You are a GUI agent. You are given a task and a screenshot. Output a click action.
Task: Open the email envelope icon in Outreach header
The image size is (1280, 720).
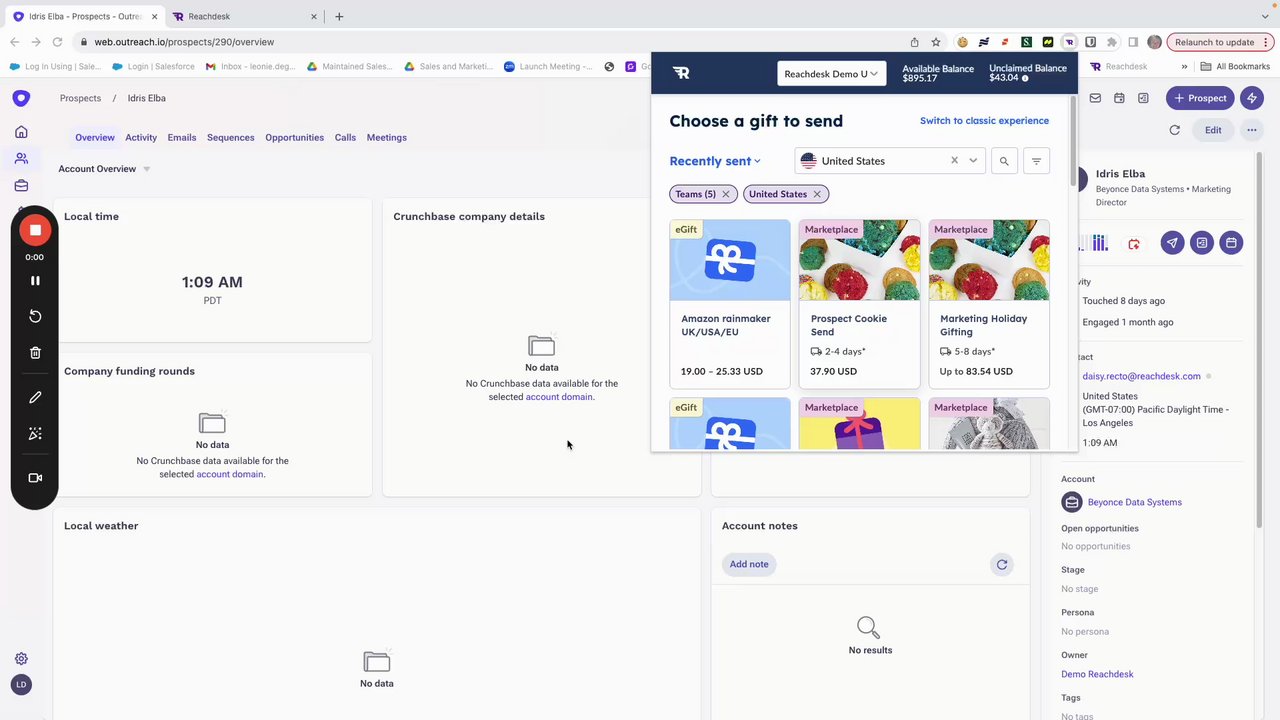(x=1095, y=98)
